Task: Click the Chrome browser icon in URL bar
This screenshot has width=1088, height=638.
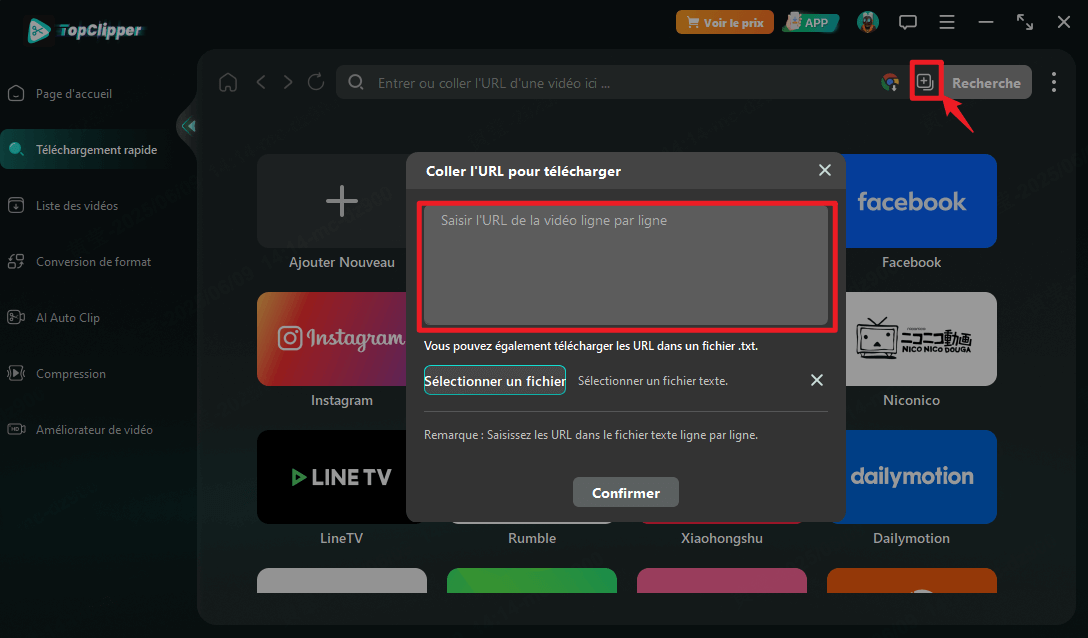Action: point(890,83)
